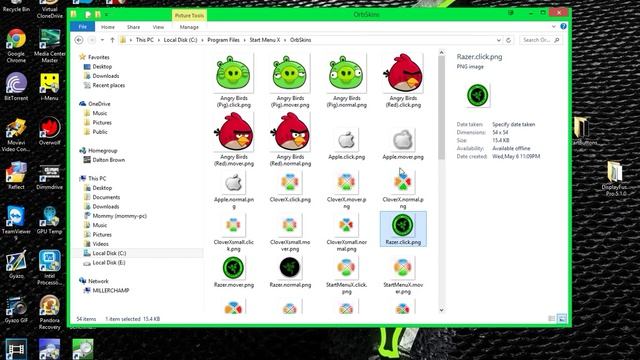Select Angry Birds (Red).click.png file
This screenshot has height=360, width=640.
point(403,81)
